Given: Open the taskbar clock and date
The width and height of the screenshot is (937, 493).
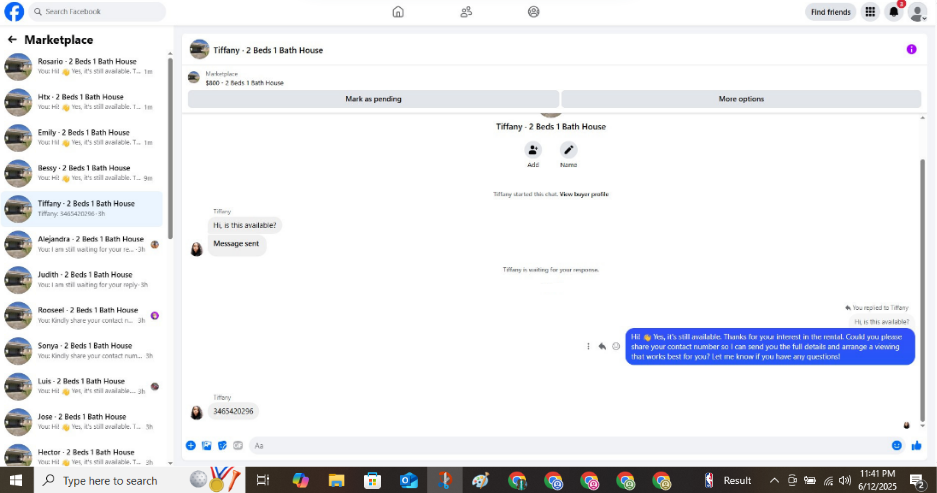Looking at the screenshot, I should point(877,480).
